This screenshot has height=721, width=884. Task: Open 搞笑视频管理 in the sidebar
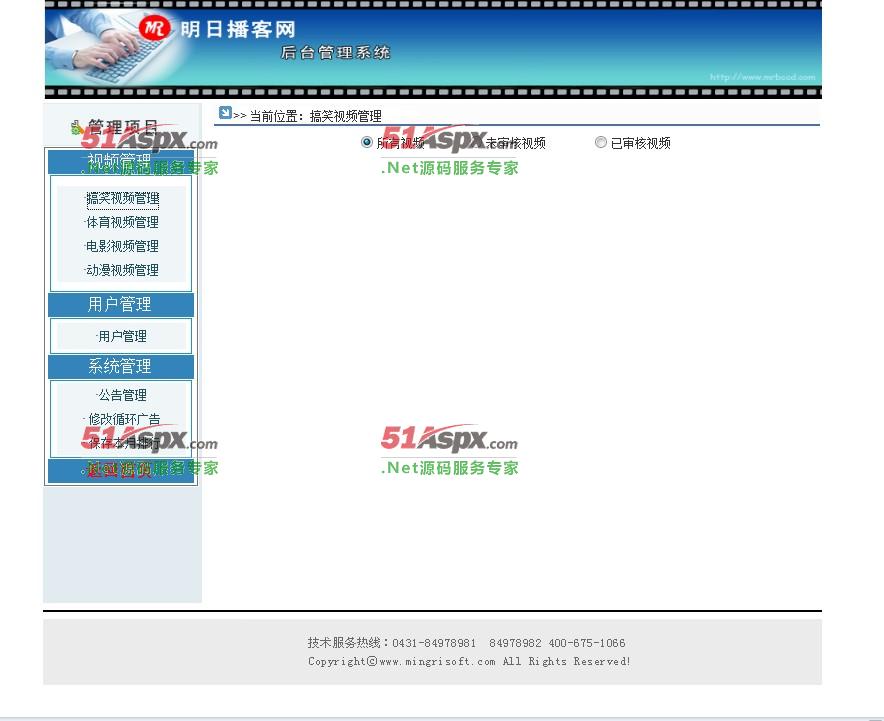[122, 198]
